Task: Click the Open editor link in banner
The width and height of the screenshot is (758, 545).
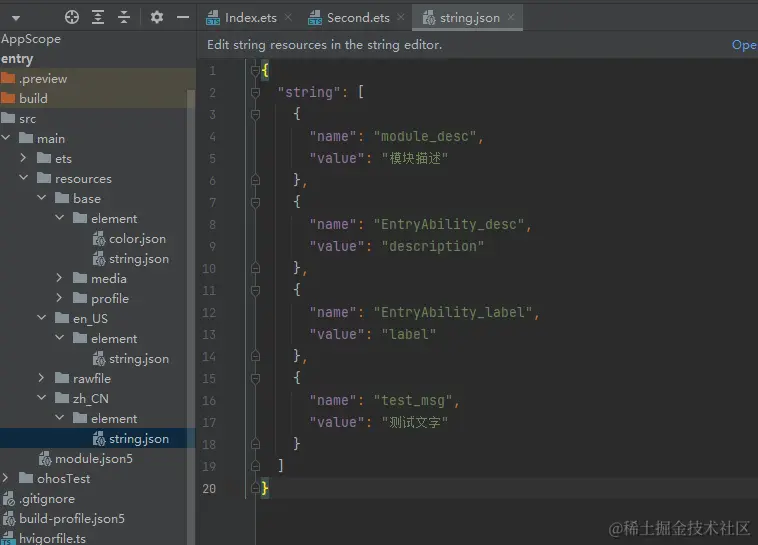Action: (744, 45)
